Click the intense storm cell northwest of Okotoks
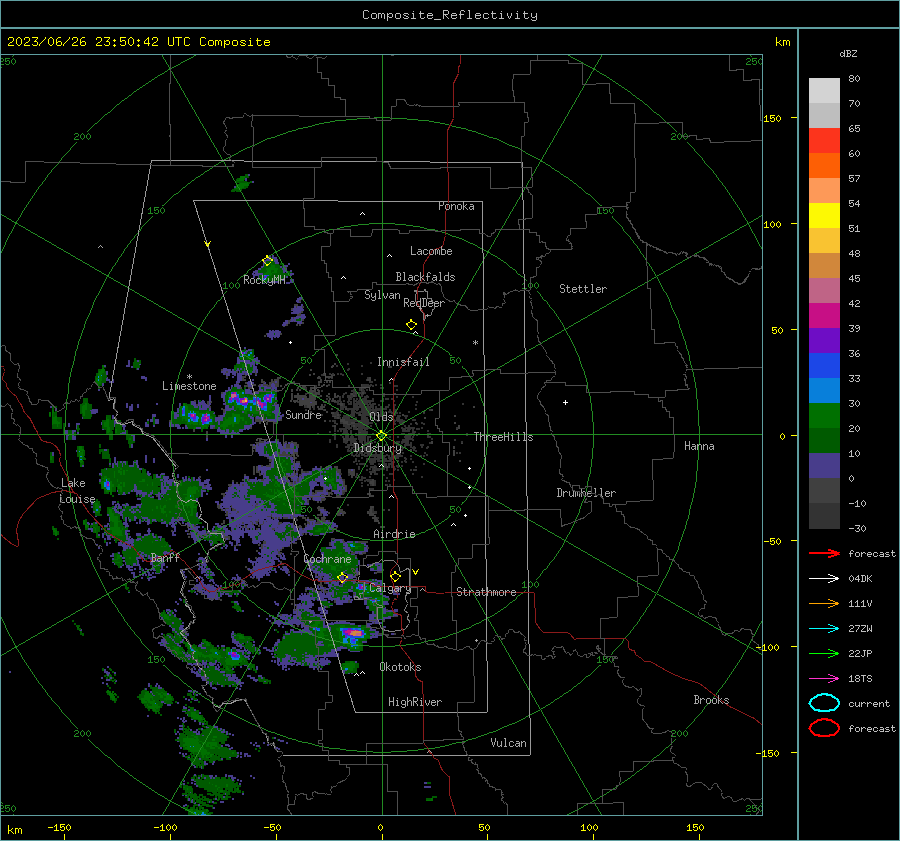The width and height of the screenshot is (900, 841). coord(352,634)
